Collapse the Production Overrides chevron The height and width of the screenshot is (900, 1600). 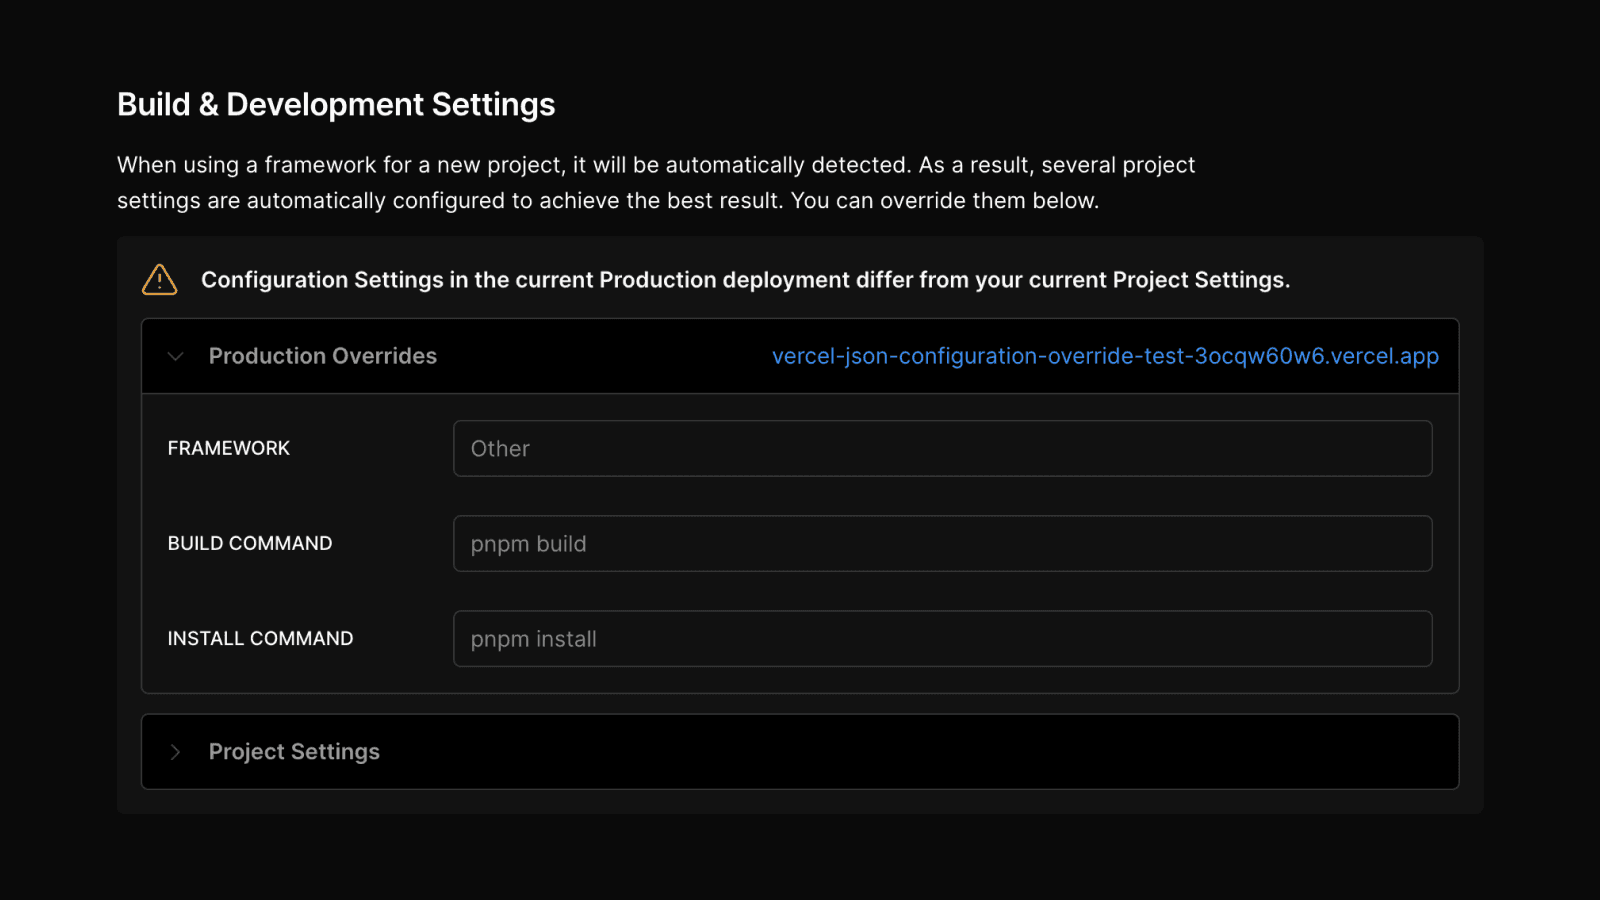pyautogui.click(x=176, y=356)
